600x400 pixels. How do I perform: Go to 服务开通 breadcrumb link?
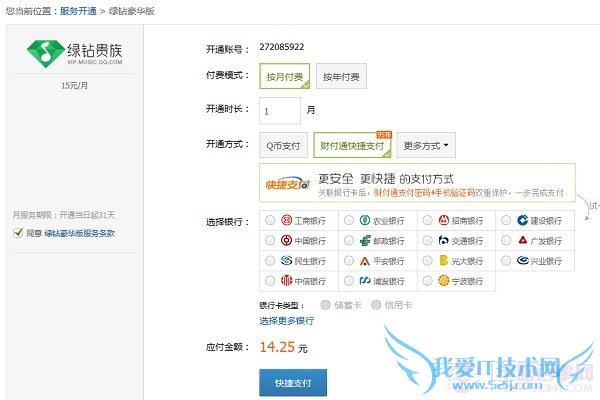[x=78, y=11]
